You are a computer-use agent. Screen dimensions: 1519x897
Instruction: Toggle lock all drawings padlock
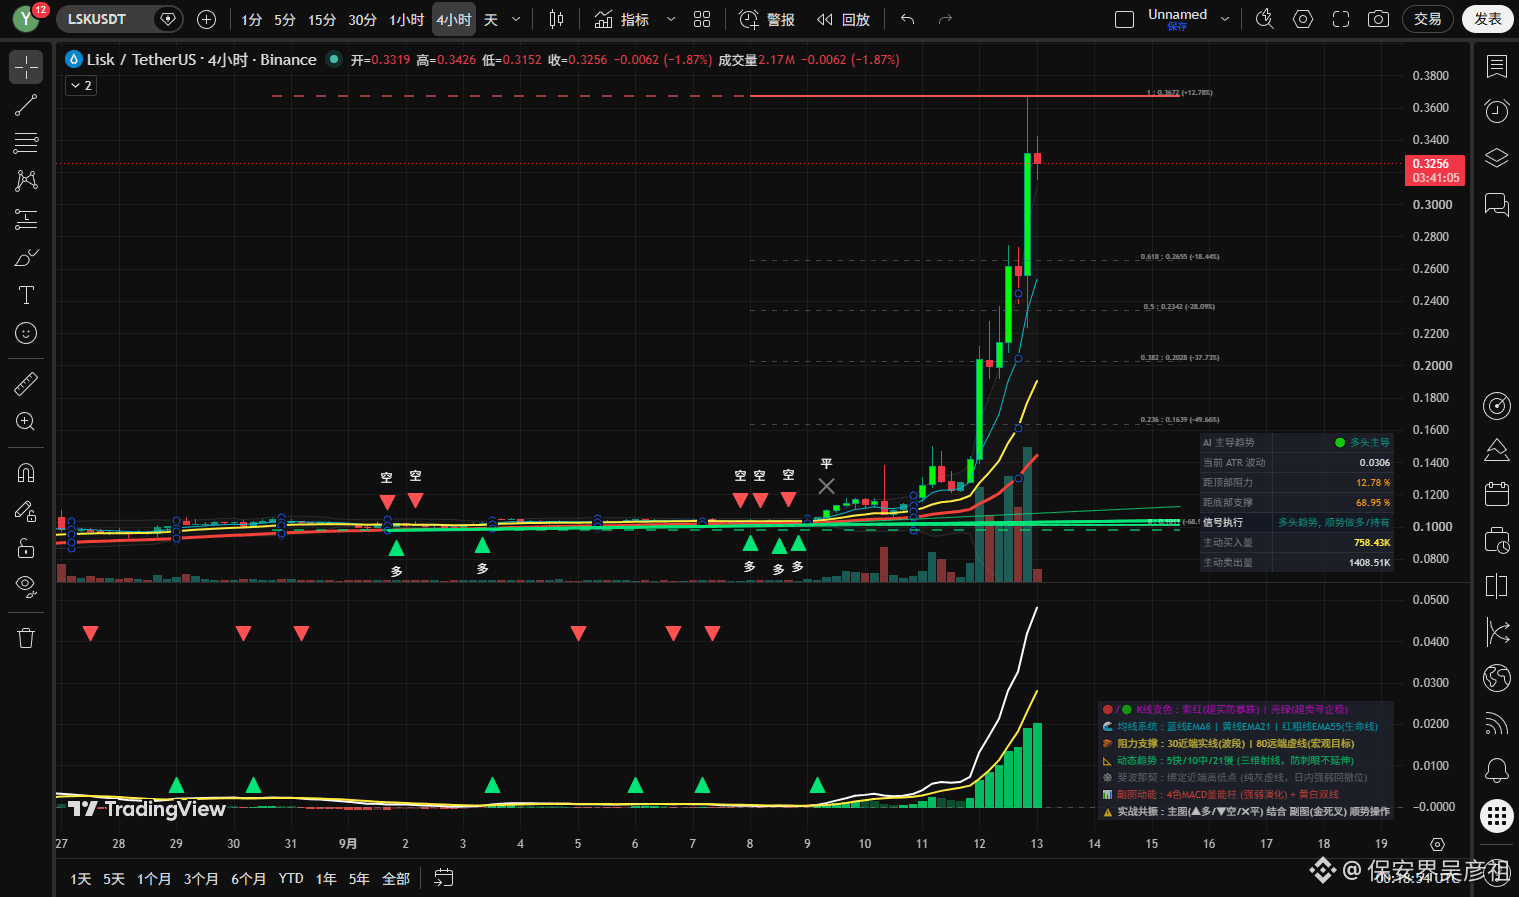26,548
